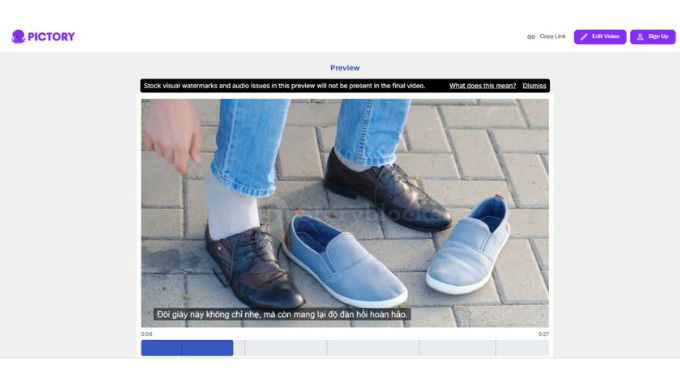680x383 pixels.
Task: Click the second blue timeline segment
Action: 207,348
